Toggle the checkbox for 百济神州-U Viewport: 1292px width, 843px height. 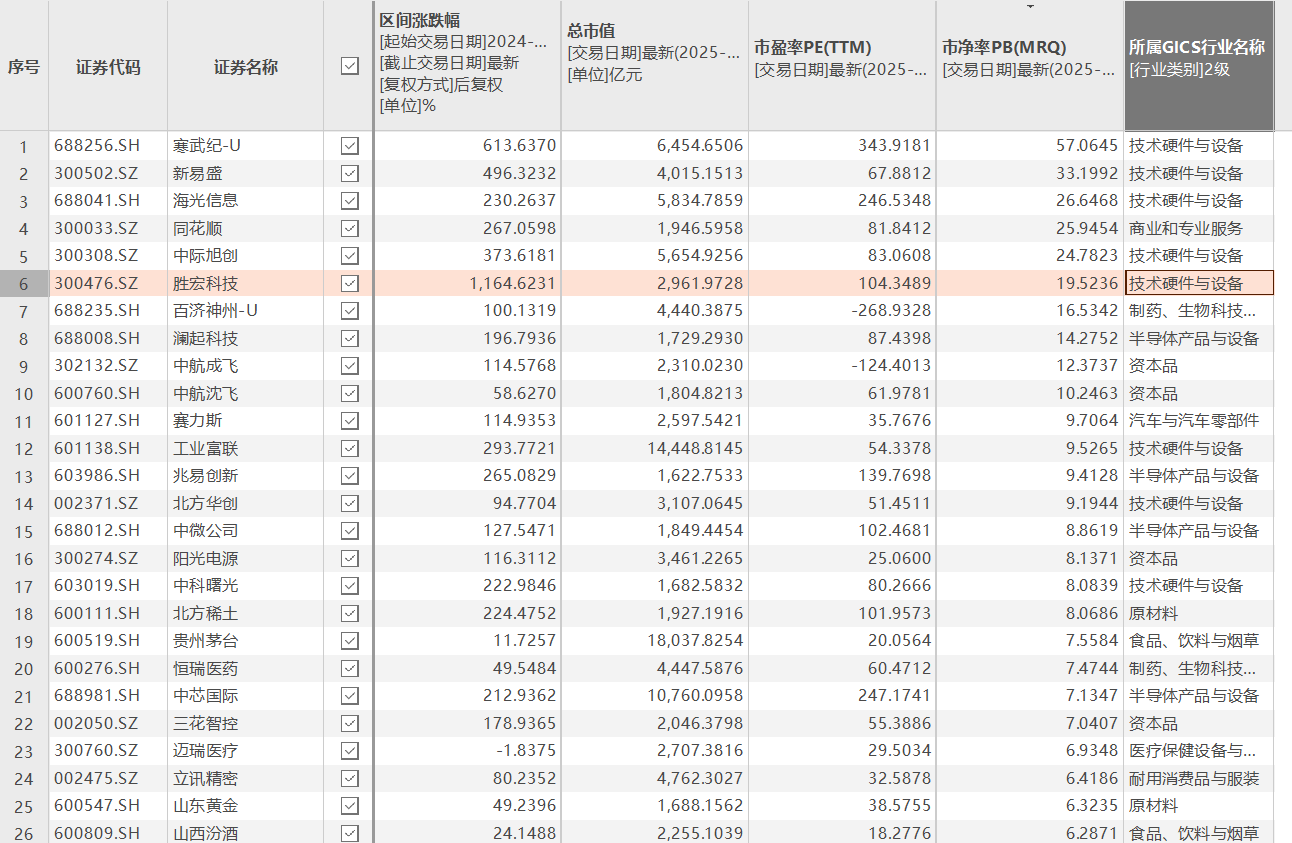click(349, 311)
